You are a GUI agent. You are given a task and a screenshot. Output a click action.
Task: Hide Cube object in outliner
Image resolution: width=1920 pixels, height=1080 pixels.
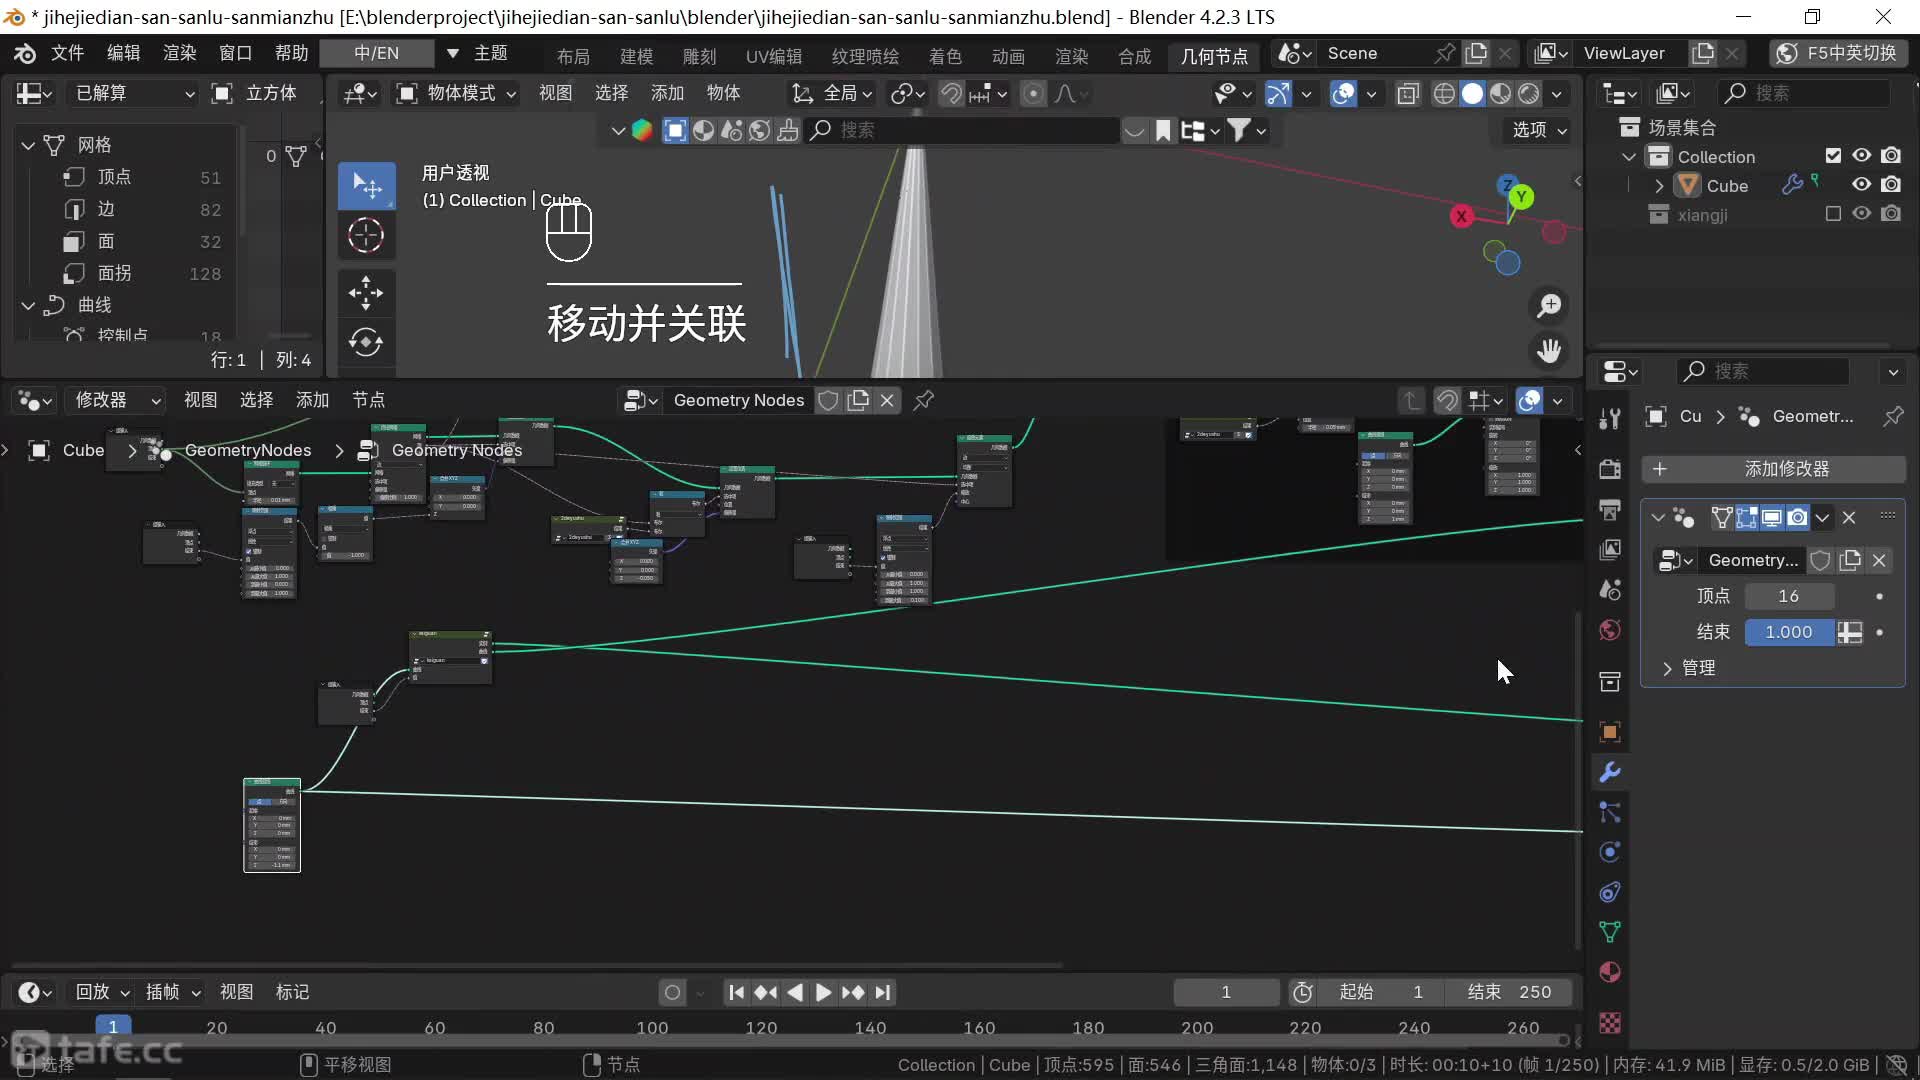pos(1861,185)
